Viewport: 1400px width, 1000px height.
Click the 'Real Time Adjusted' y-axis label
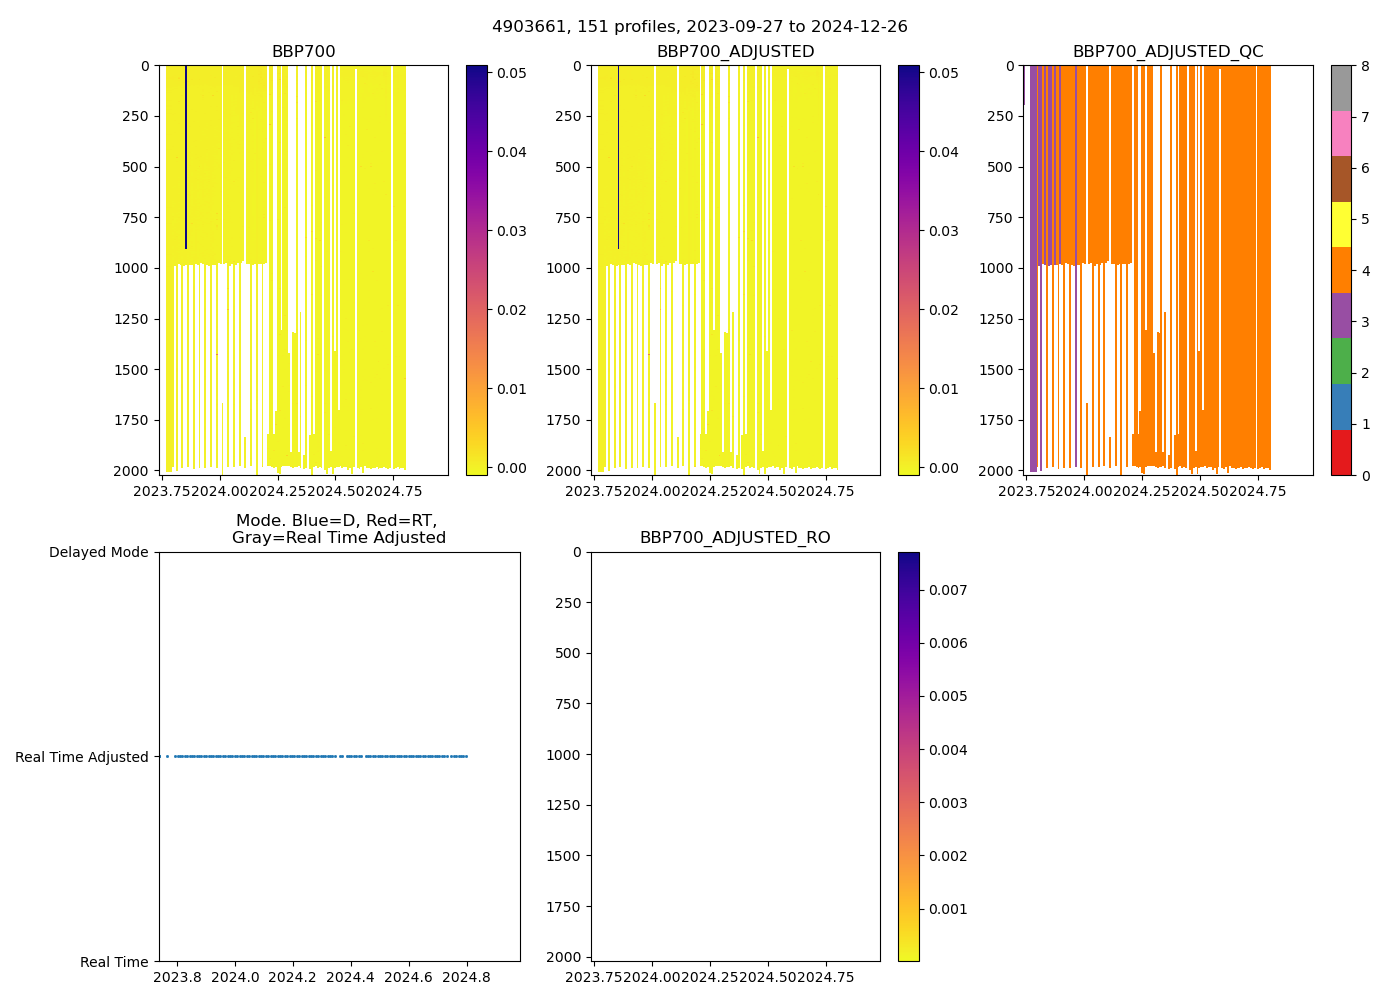pos(82,757)
